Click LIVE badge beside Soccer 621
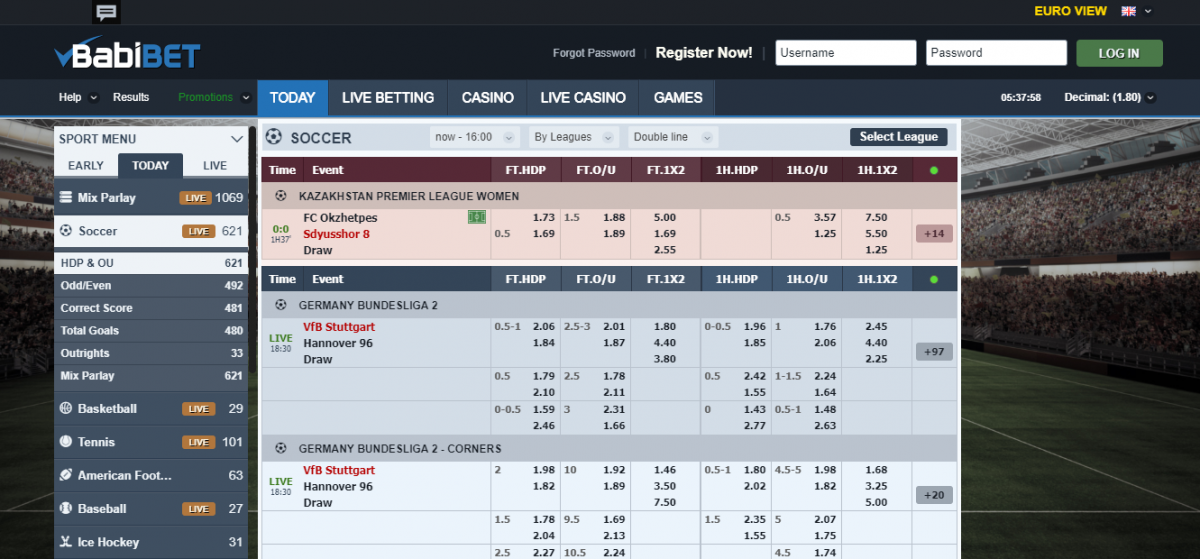Screen dimensions: 1200x559 tap(199, 231)
